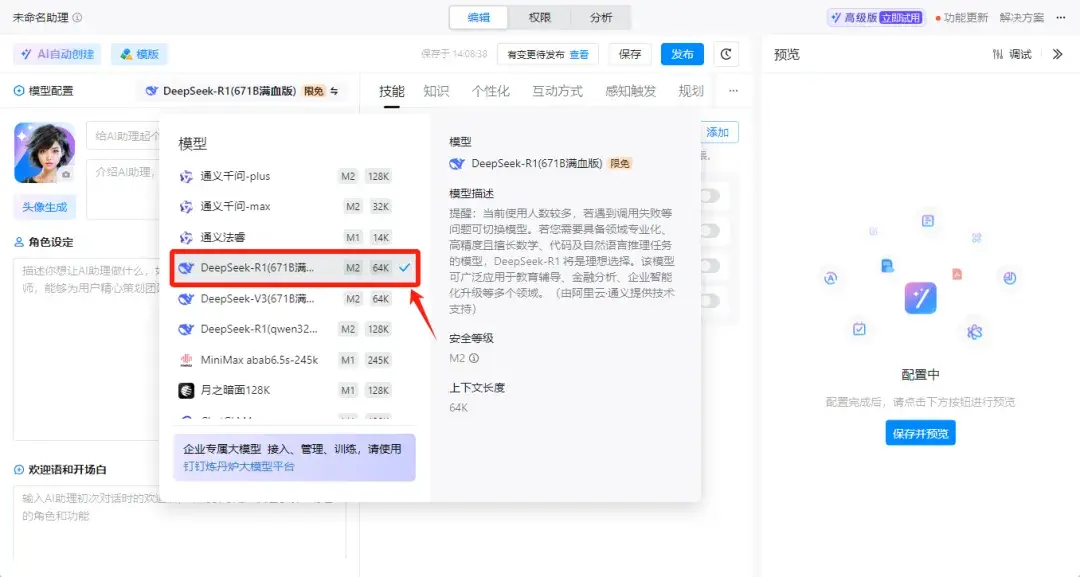The height and width of the screenshot is (577, 1080).
Task: Click the 通义法睿 model icon
Action: pos(186,238)
